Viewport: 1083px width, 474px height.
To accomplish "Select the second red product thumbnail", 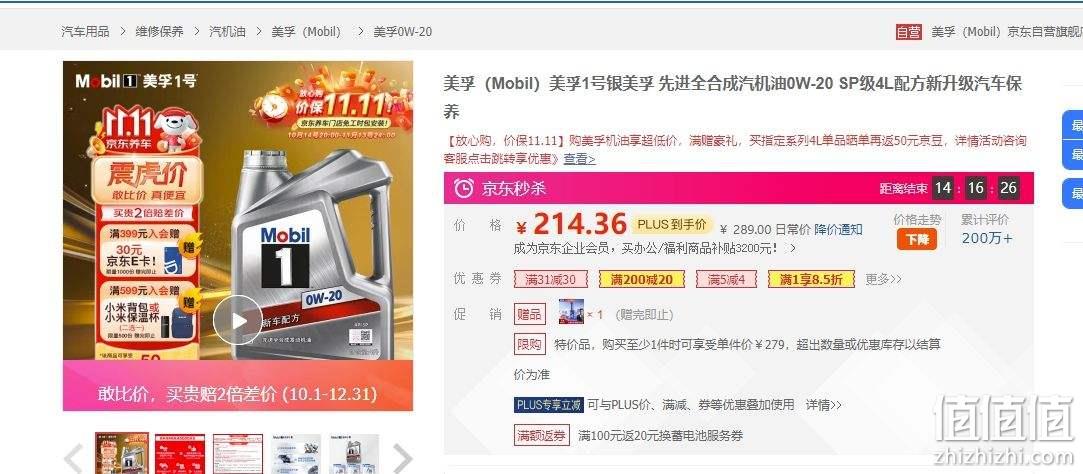I will [178, 454].
